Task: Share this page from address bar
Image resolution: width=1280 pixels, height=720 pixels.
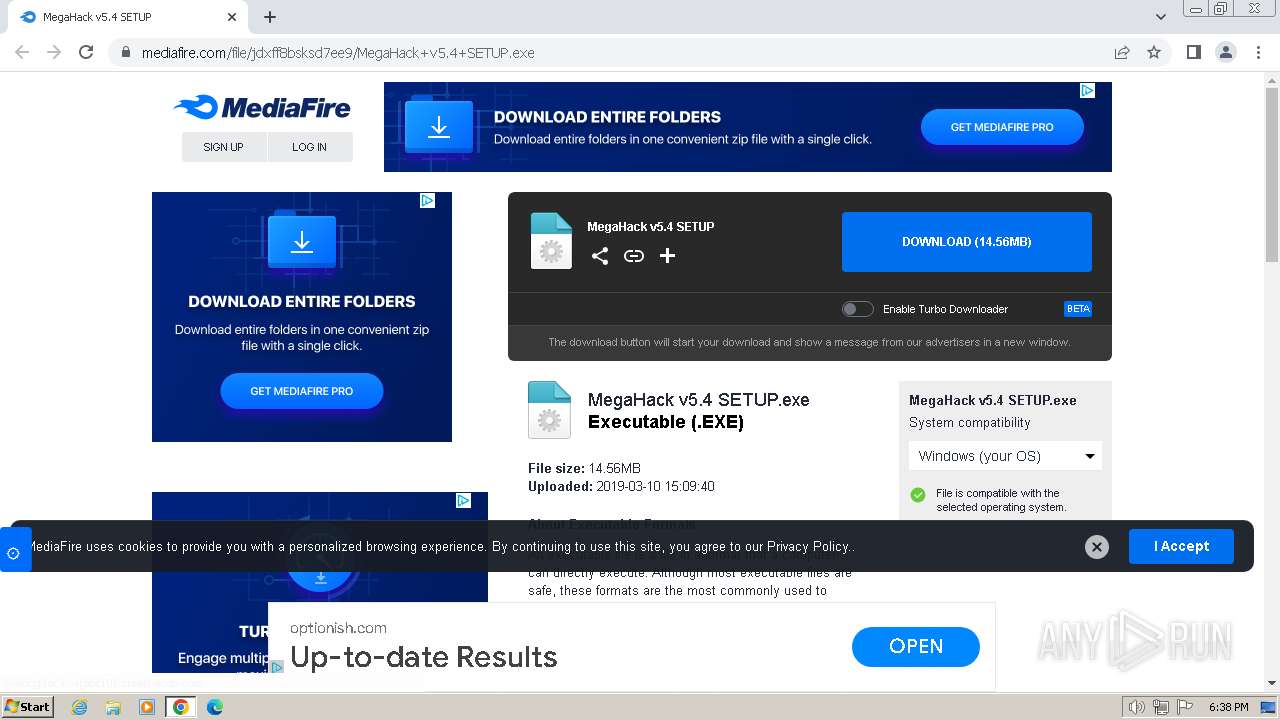Action: tap(1122, 52)
